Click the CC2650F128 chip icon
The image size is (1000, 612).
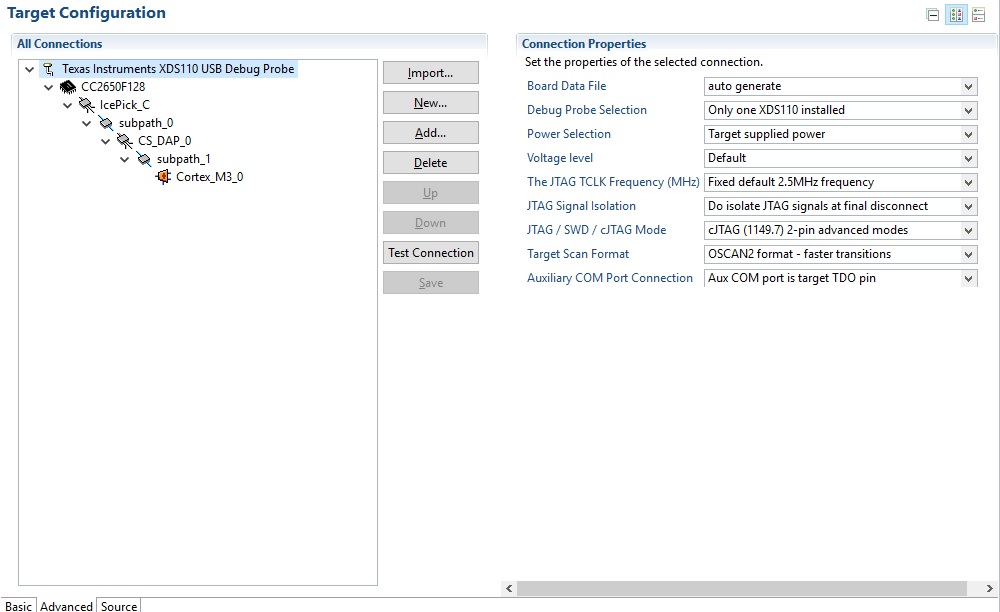click(x=68, y=87)
